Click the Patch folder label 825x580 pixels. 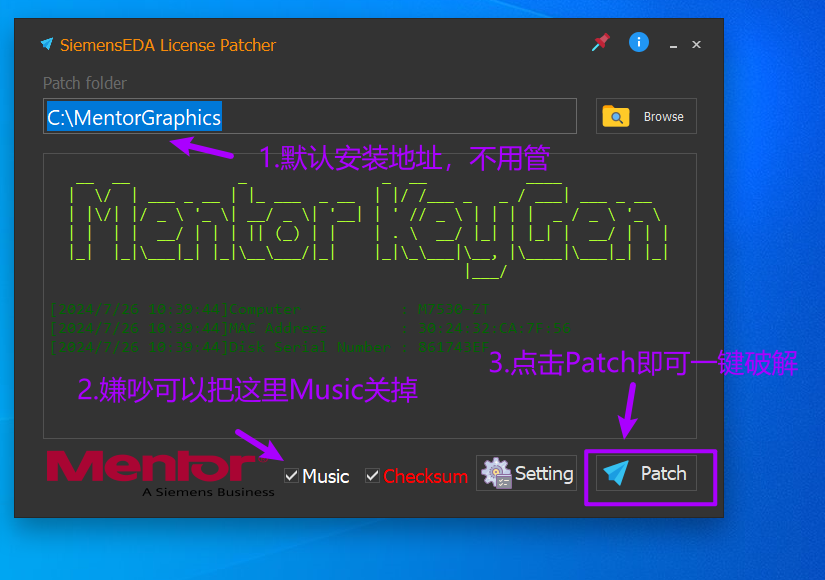tap(85, 83)
